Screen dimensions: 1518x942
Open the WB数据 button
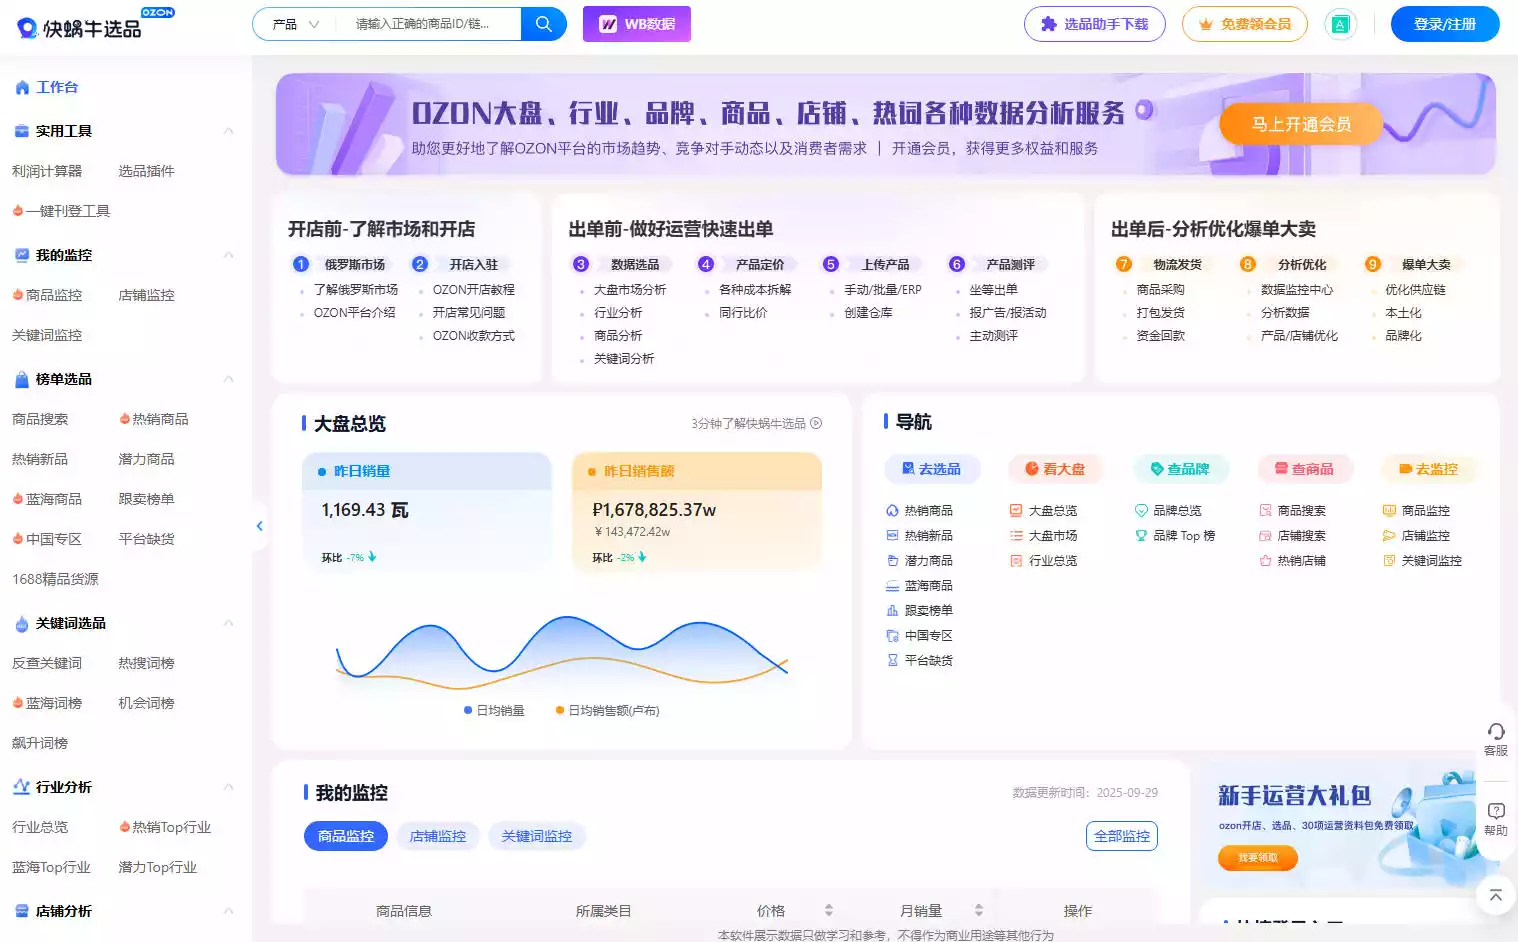pyautogui.click(x=637, y=24)
